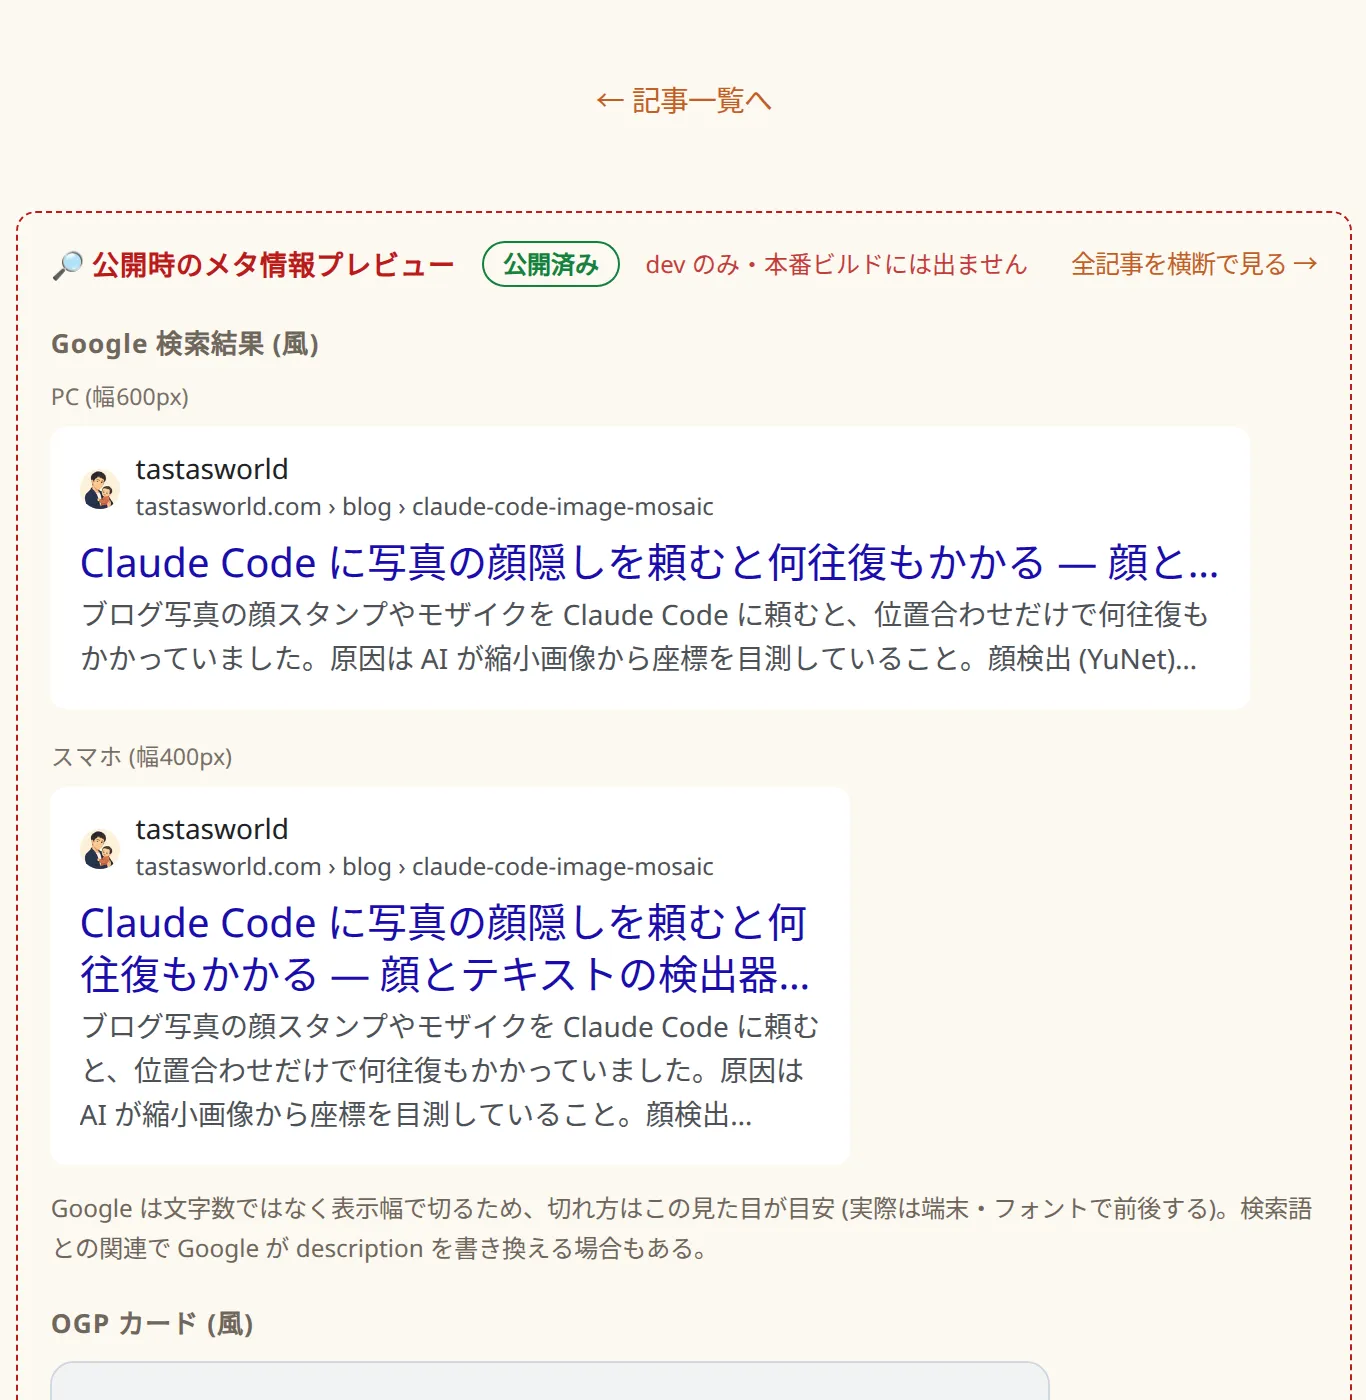Click the magnifier icon beside 公開時のメタ情報プレビュー
Image resolution: width=1366 pixels, height=1400 pixels.
(x=67, y=265)
